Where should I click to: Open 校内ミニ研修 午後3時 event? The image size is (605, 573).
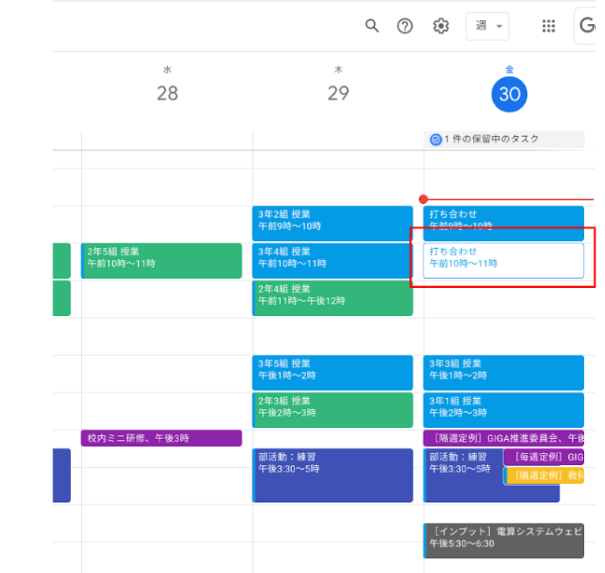point(161,438)
